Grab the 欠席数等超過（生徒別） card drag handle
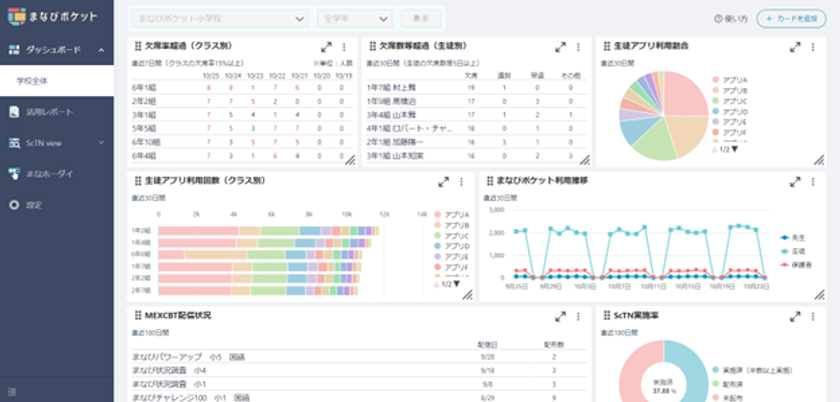840x402 pixels. pos(372,46)
